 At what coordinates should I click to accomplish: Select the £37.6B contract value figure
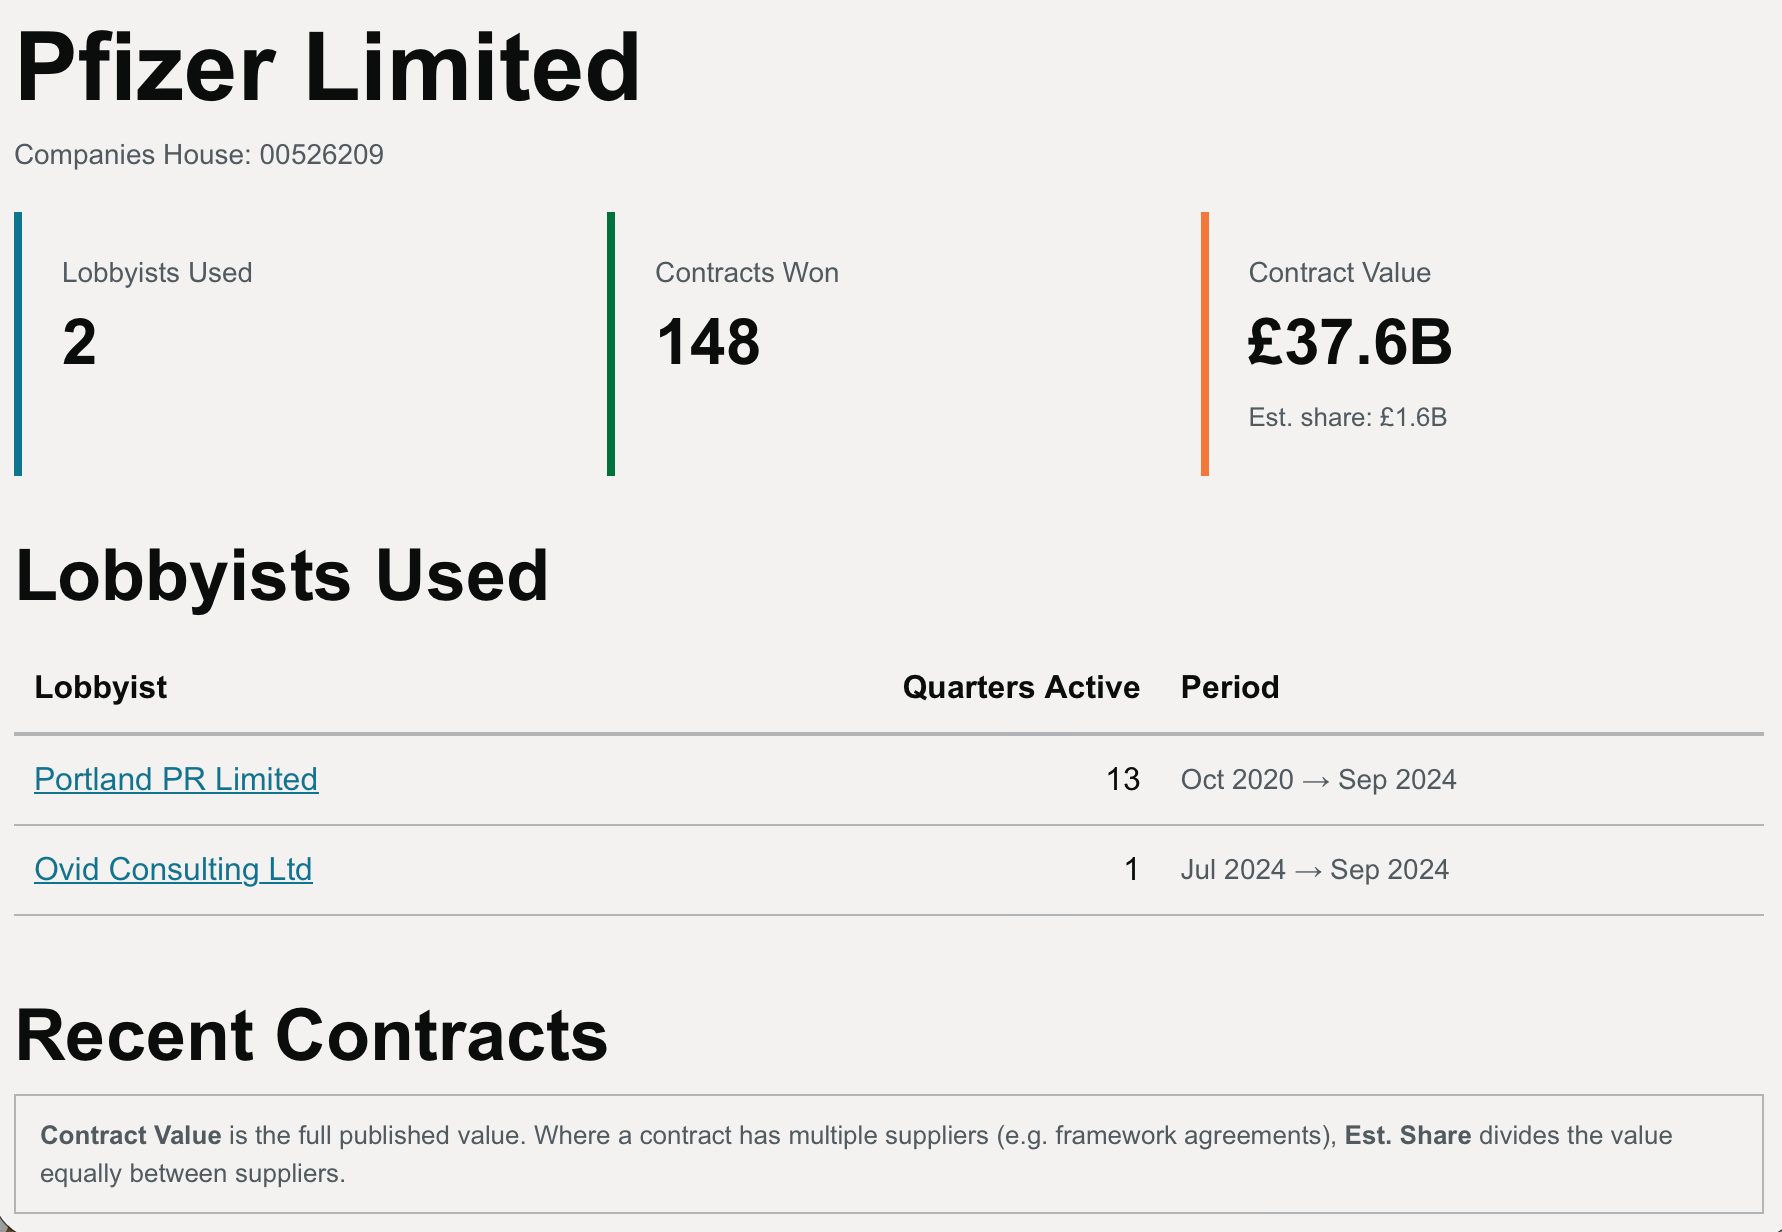[1349, 342]
